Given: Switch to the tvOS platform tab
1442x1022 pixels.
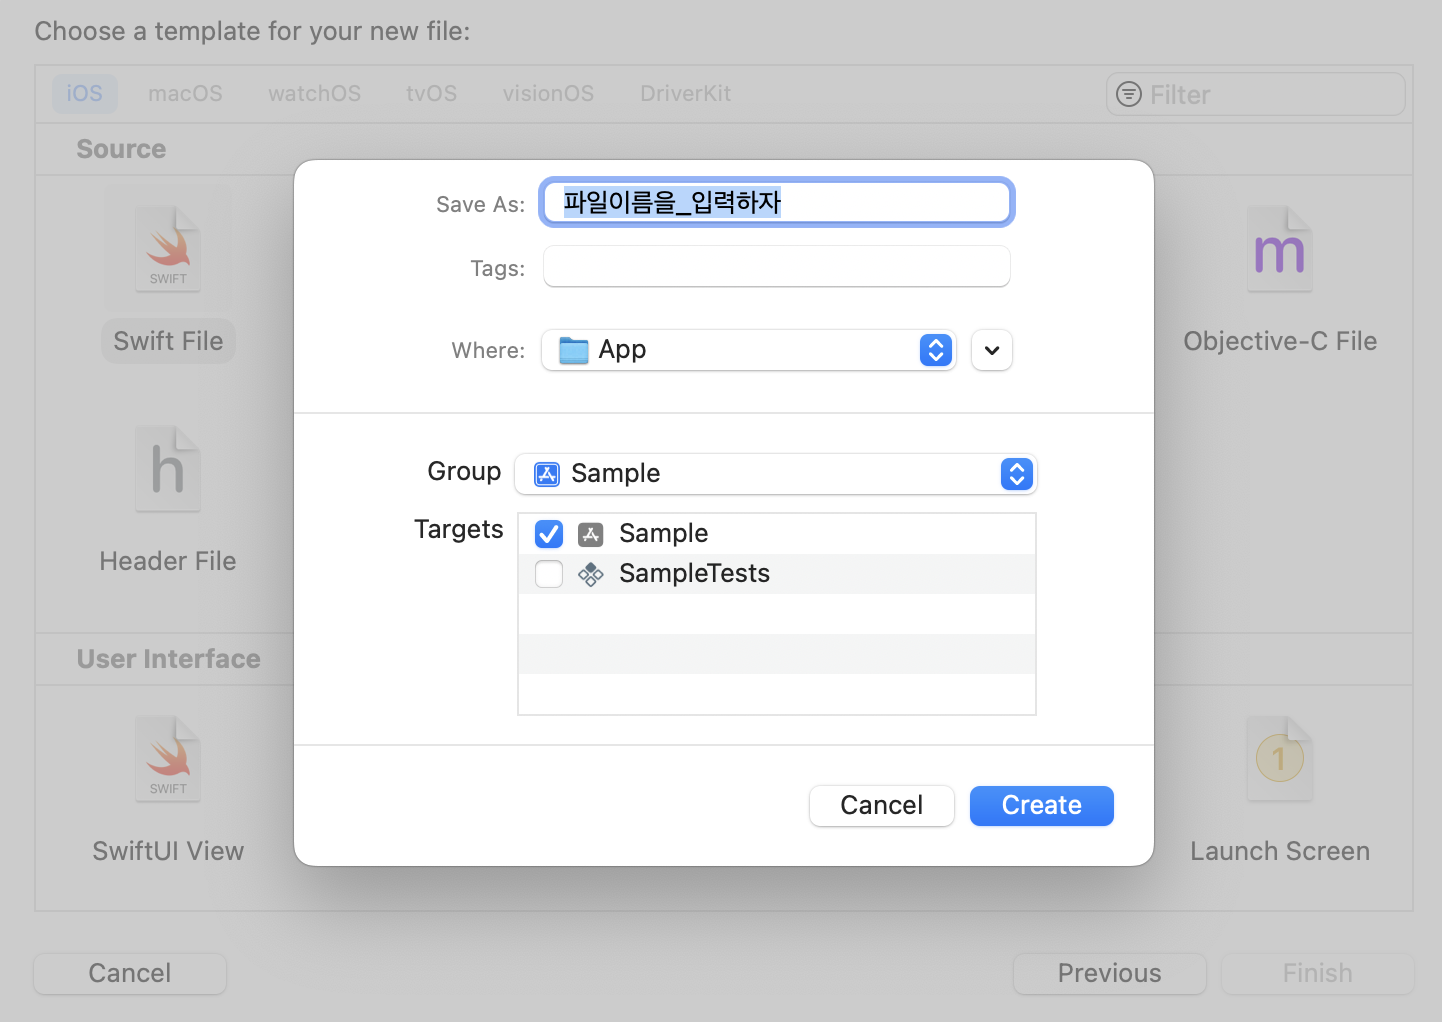Looking at the screenshot, I should point(431,94).
